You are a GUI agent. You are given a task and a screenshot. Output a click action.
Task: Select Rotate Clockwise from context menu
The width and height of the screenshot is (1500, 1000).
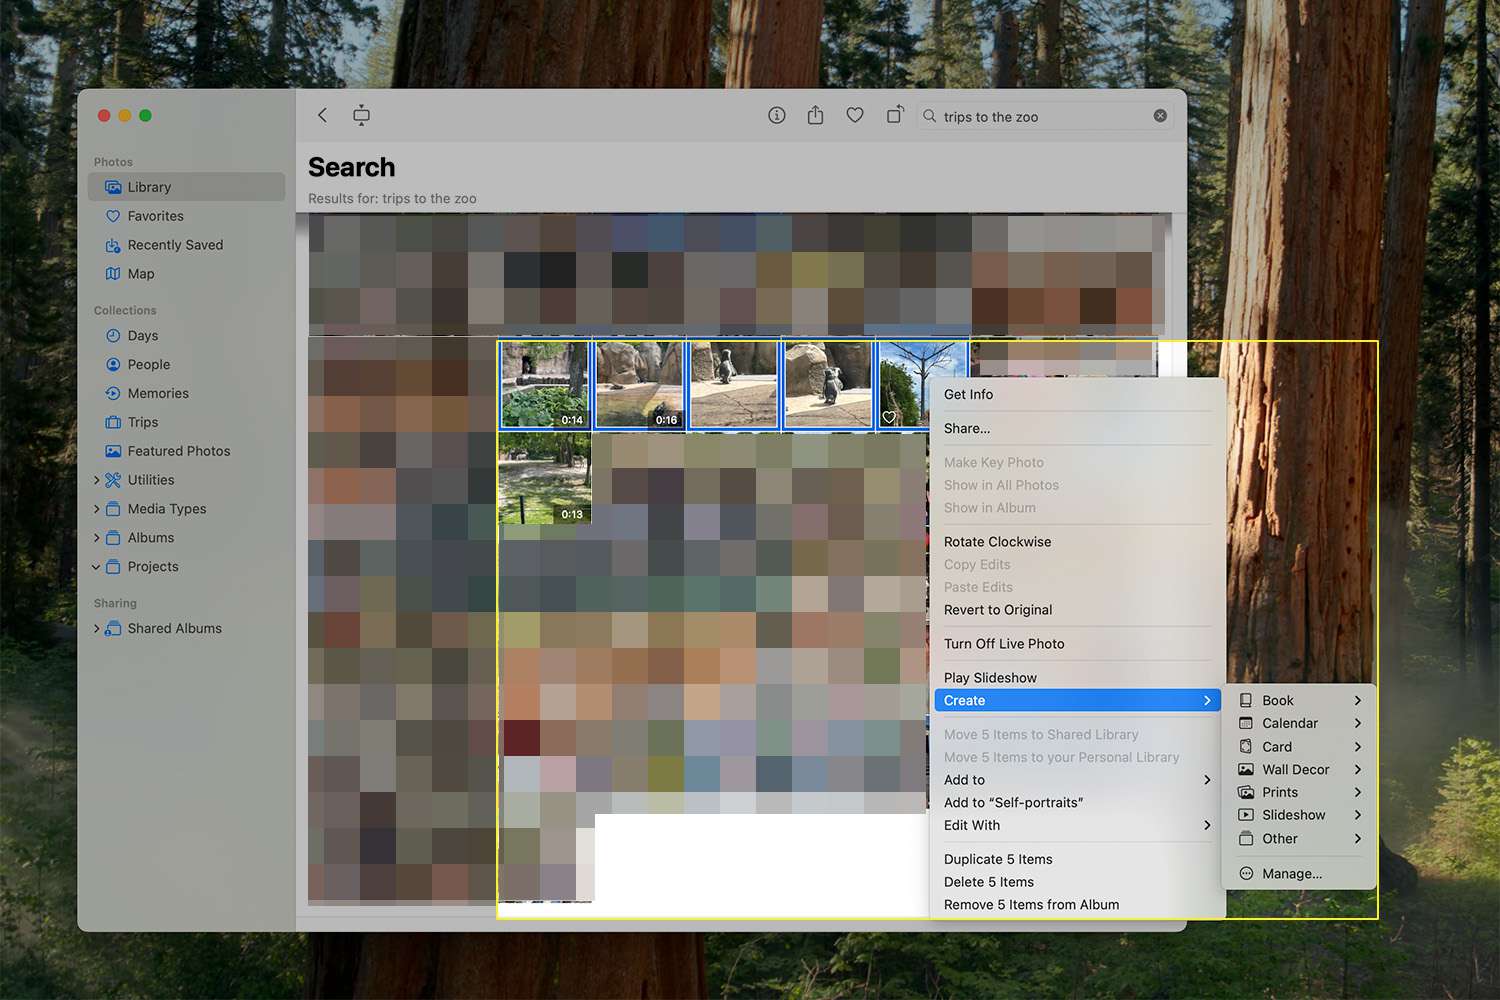pos(997,542)
